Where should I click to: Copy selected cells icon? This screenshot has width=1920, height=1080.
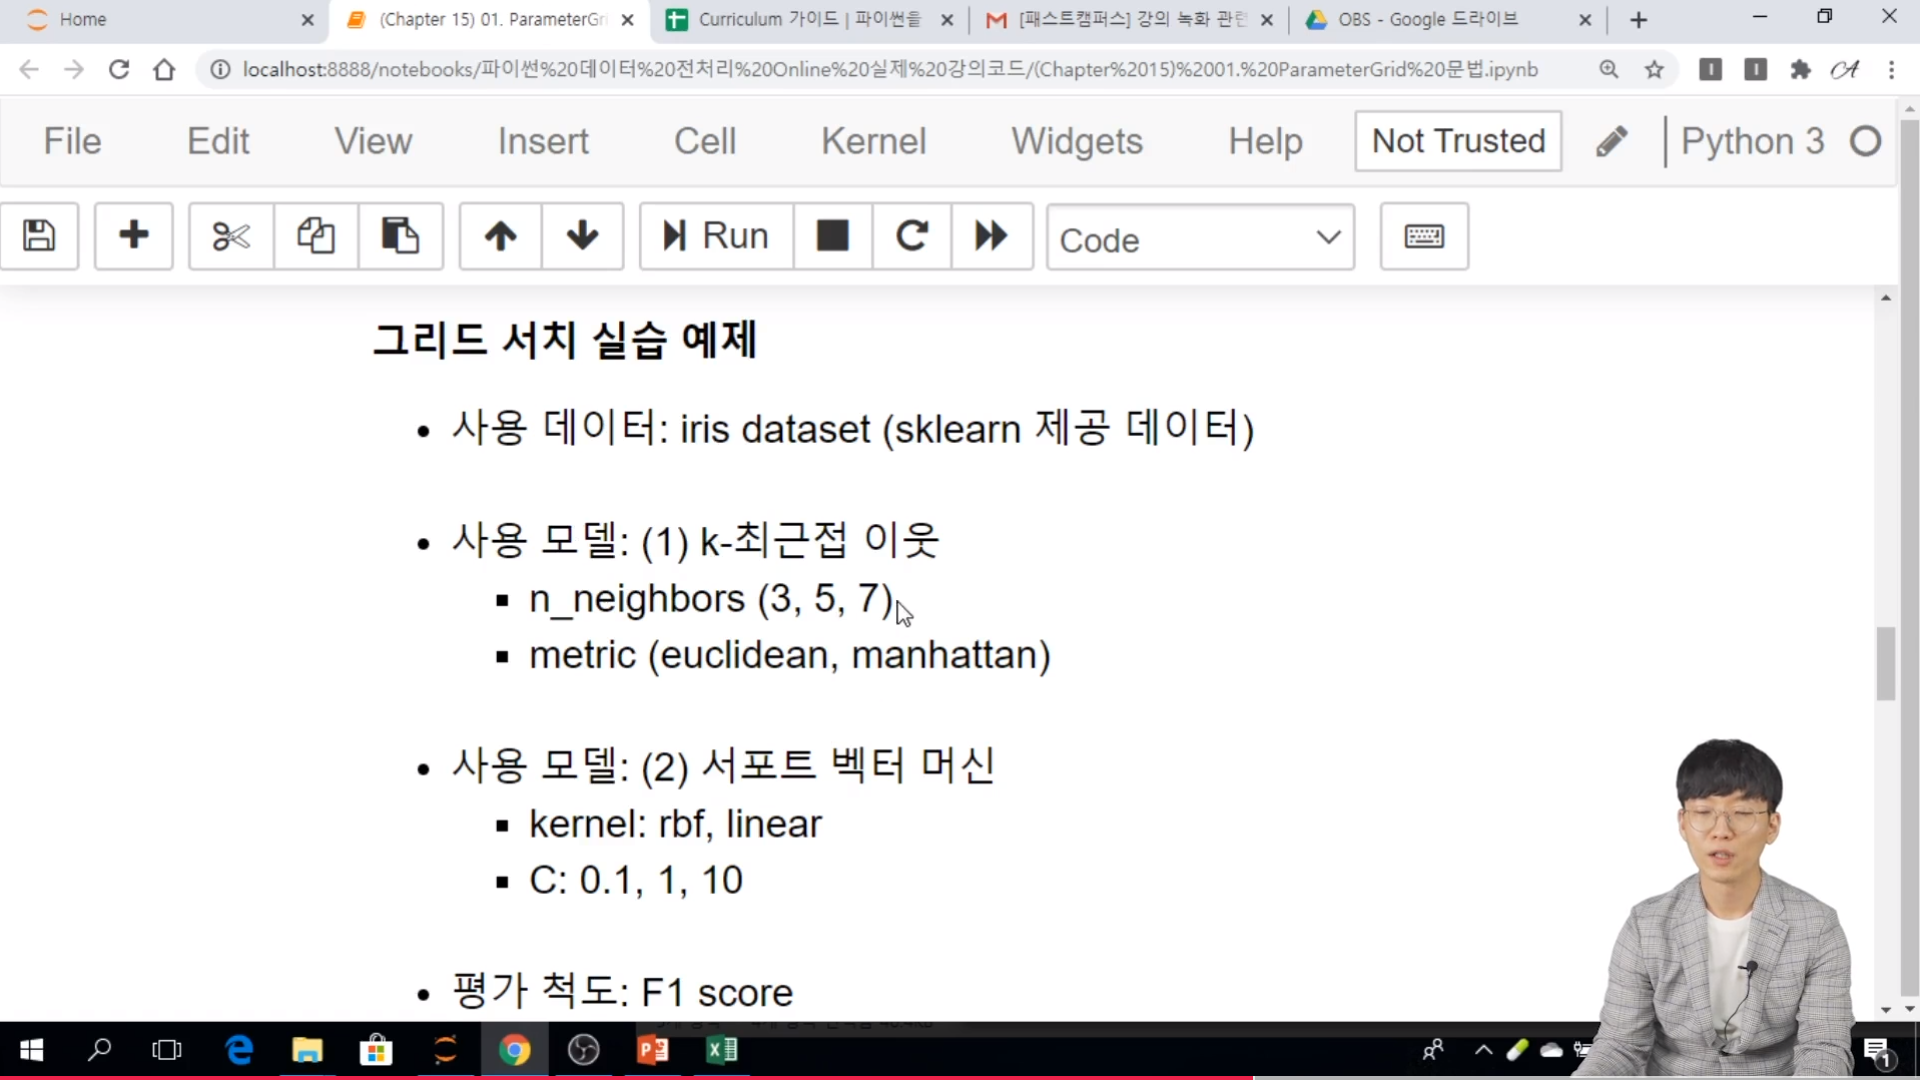[x=315, y=237]
